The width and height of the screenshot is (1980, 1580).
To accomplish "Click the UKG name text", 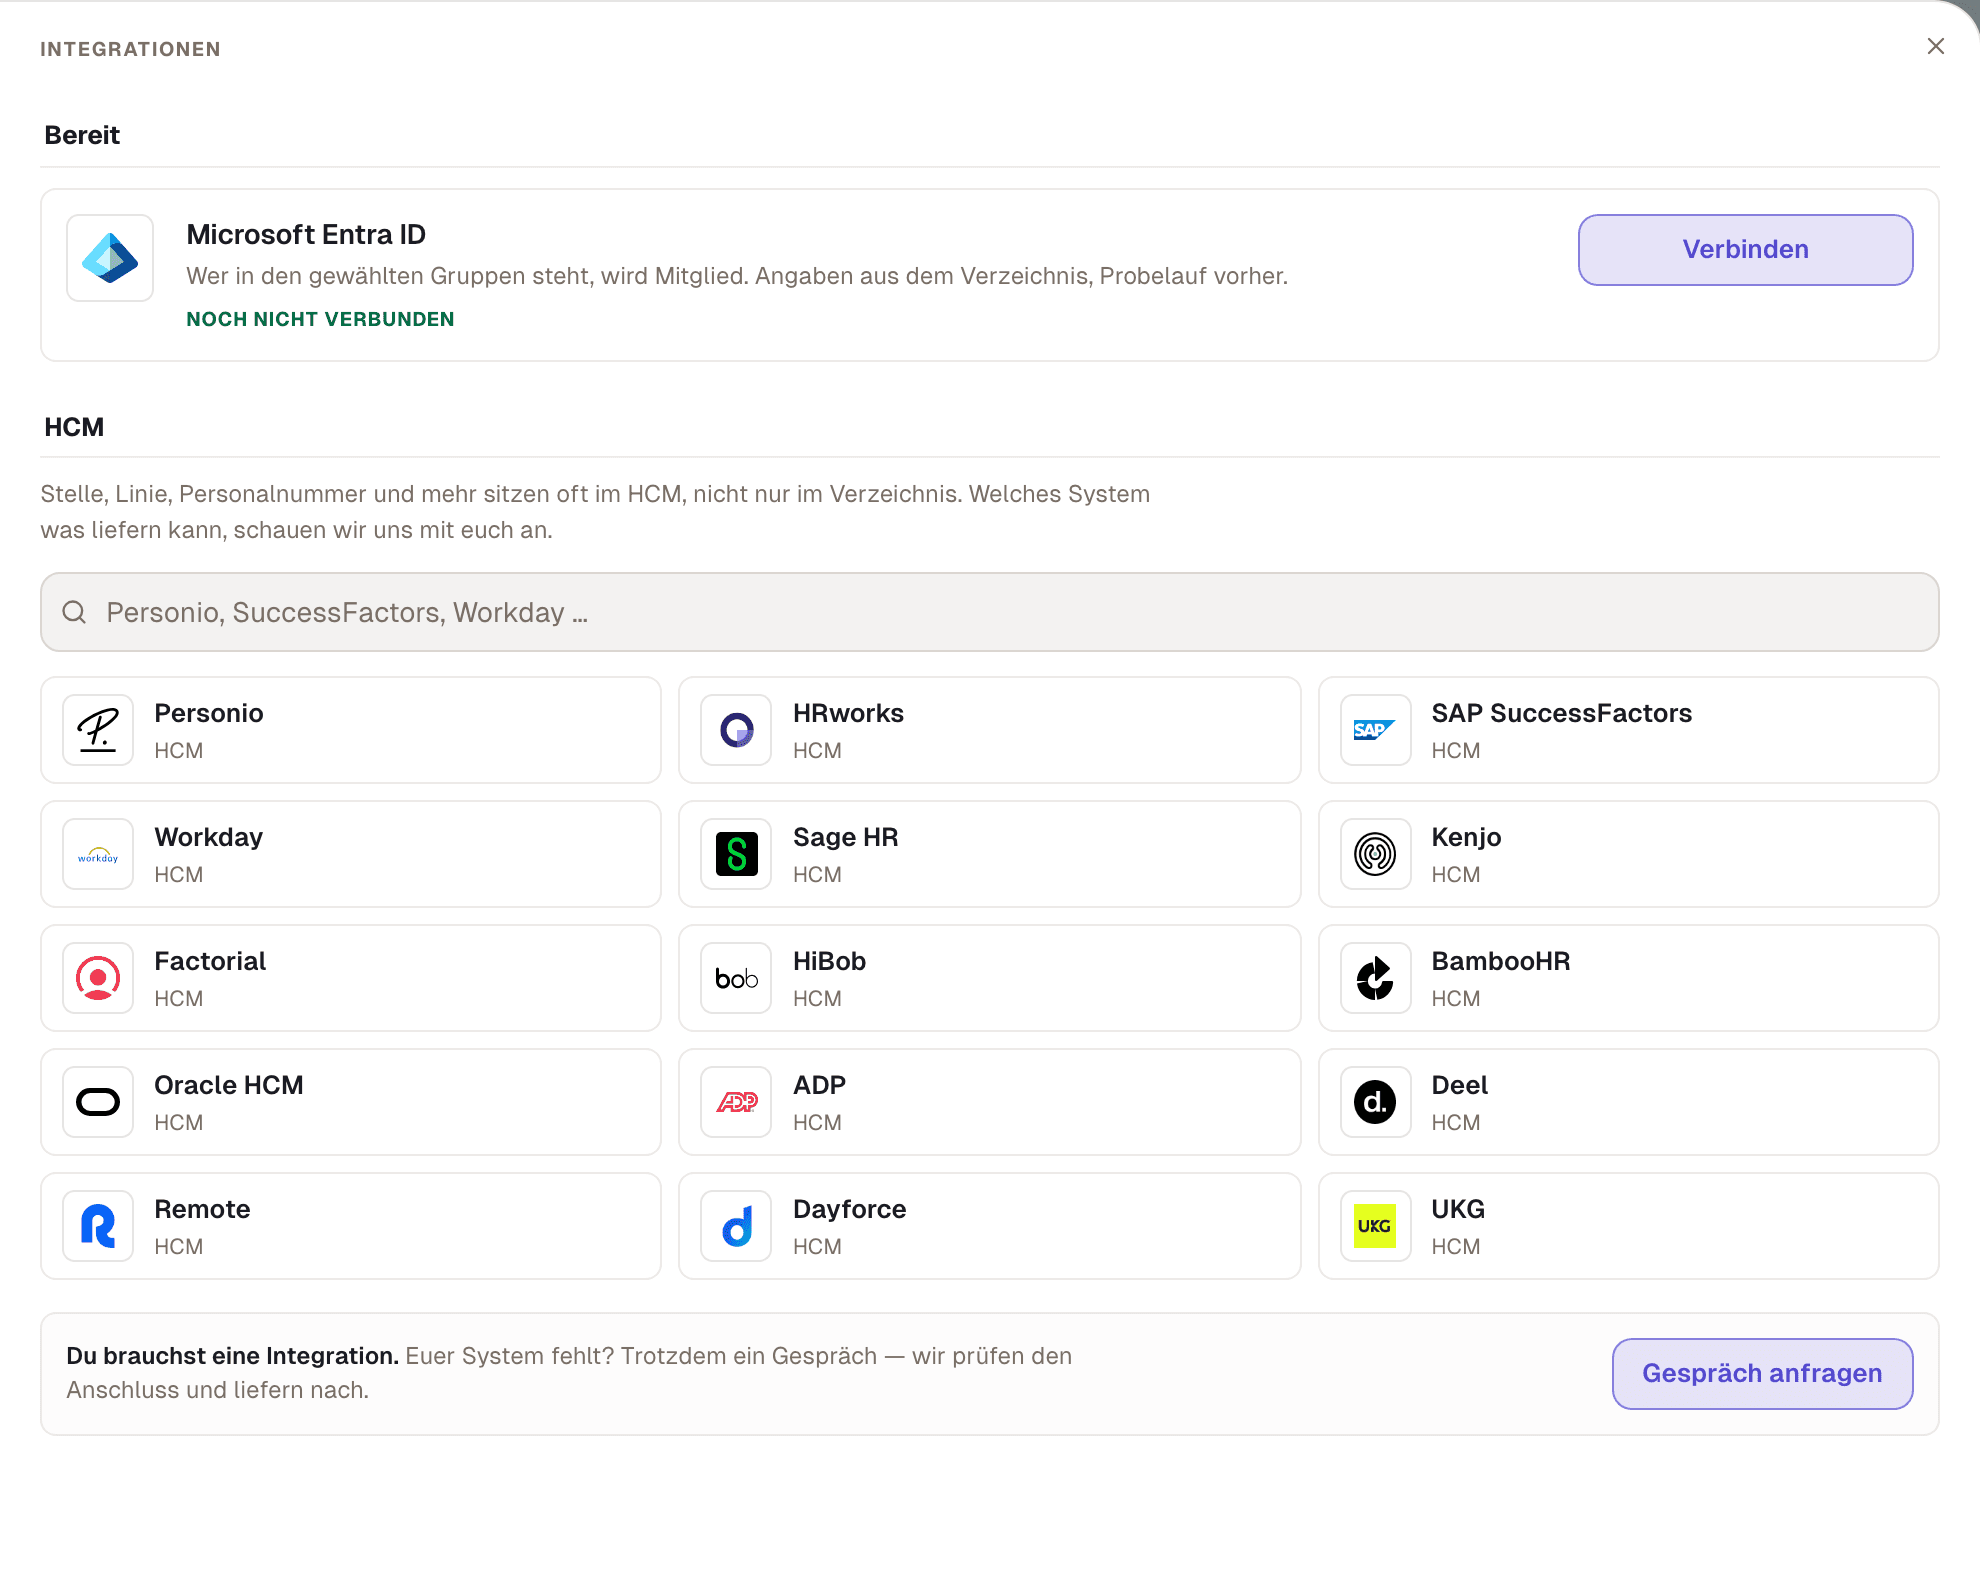I will [x=1457, y=1209].
